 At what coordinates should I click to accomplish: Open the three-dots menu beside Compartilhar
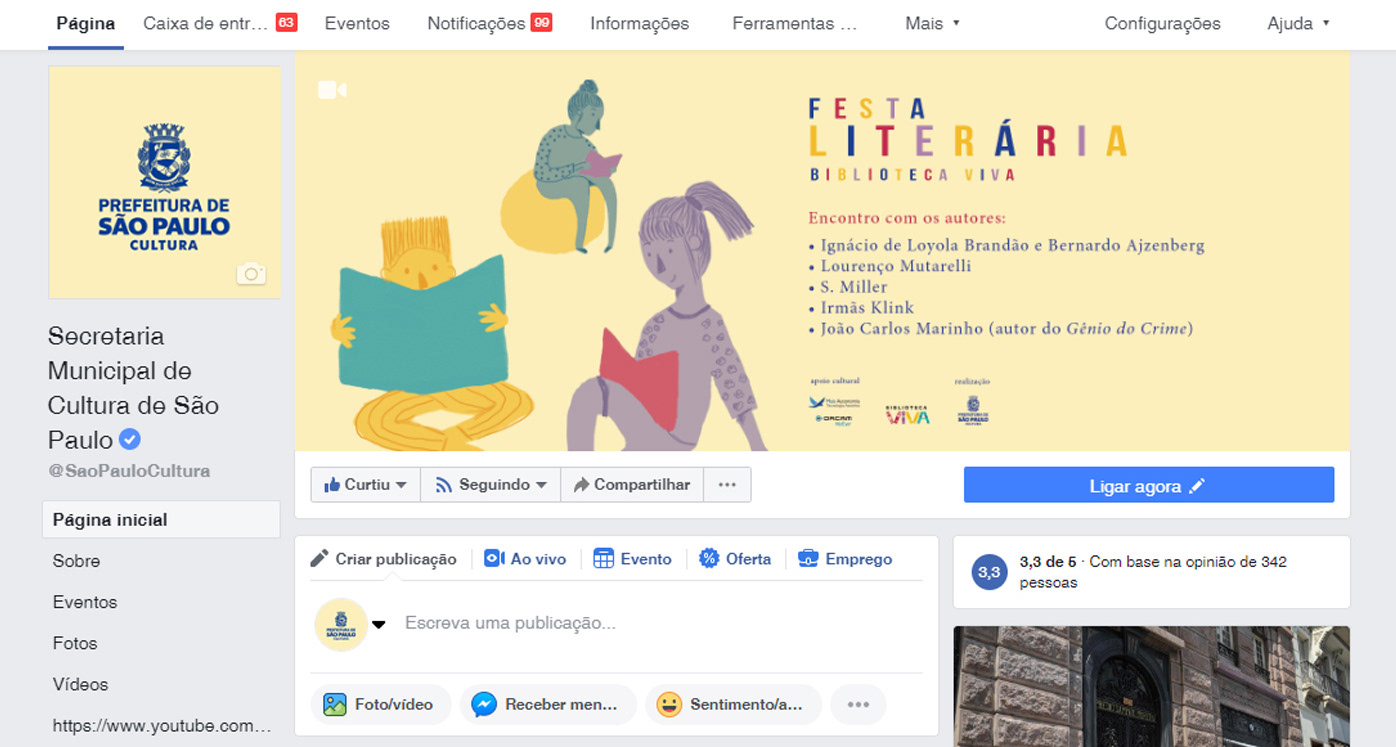tap(727, 485)
